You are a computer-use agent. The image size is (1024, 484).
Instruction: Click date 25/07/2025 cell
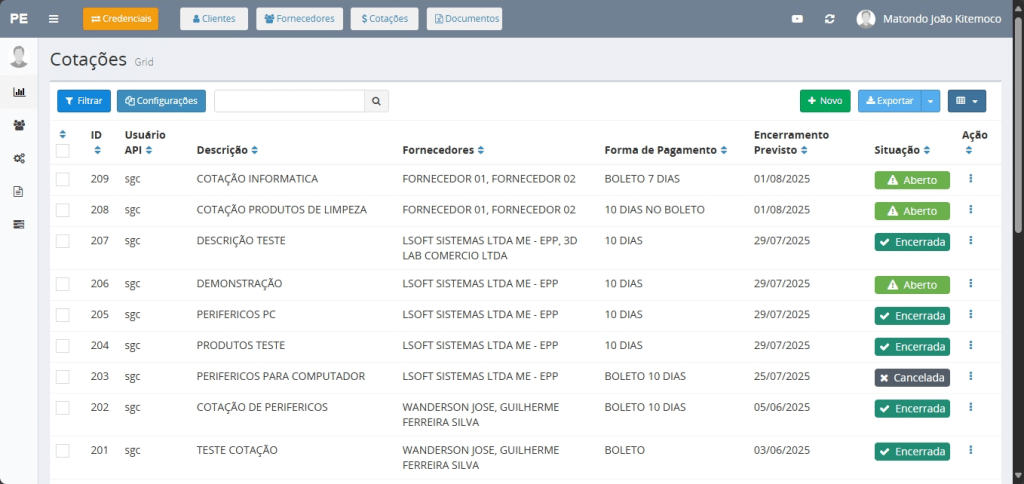click(782, 376)
